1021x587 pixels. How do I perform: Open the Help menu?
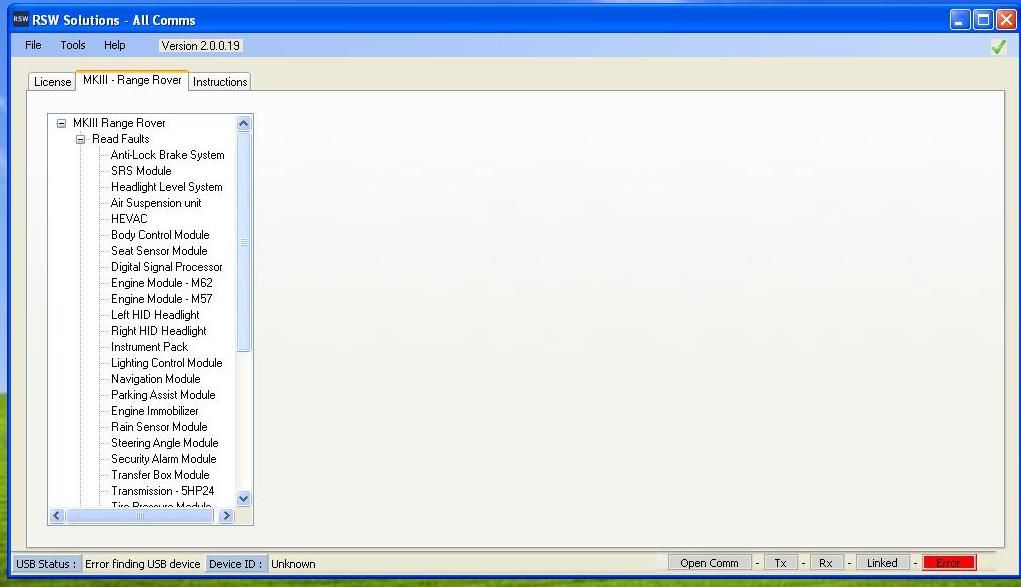point(115,45)
